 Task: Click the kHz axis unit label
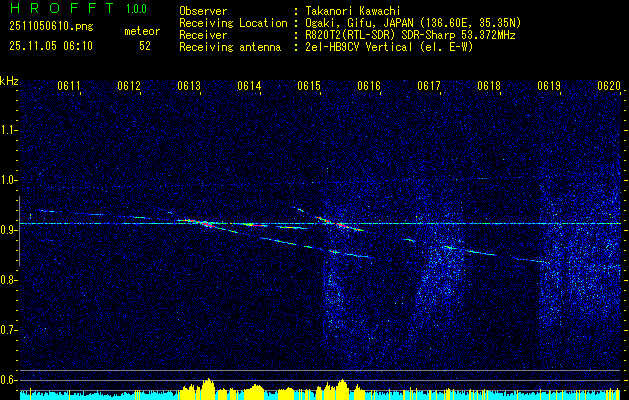9,81
